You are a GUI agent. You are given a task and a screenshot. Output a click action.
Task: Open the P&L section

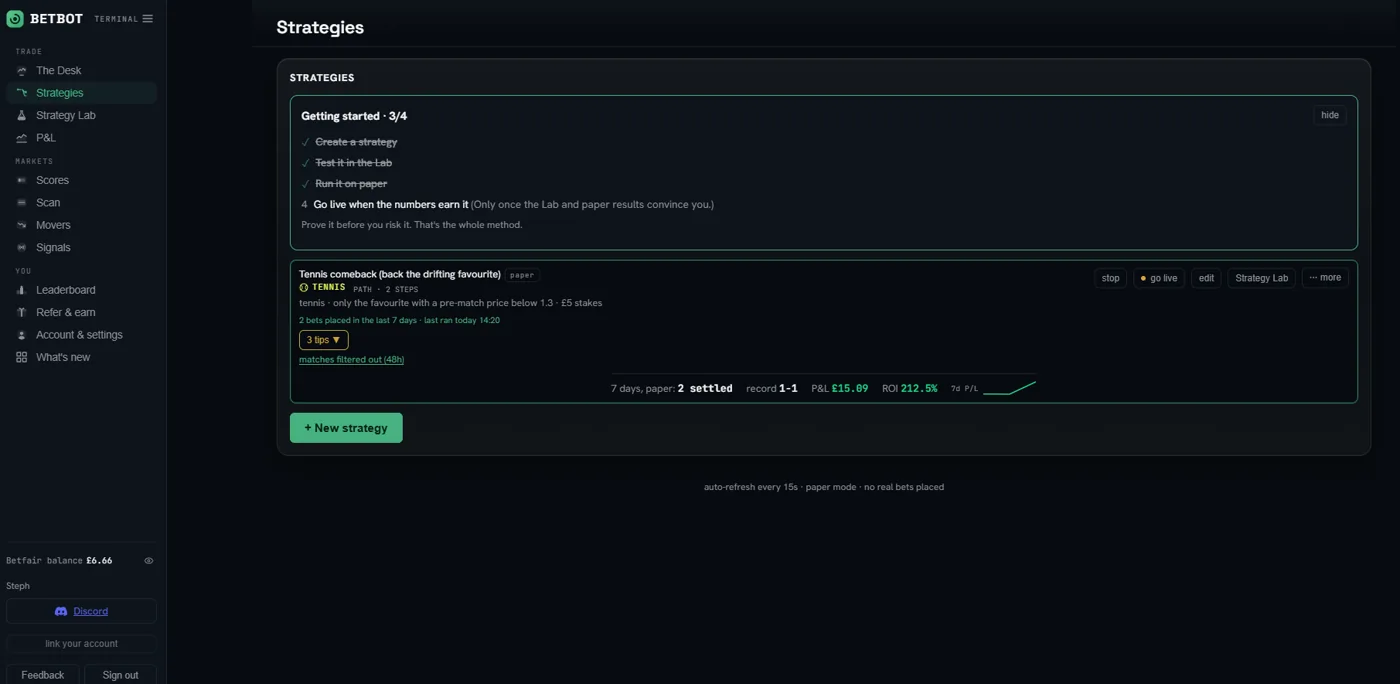[x=81, y=138]
